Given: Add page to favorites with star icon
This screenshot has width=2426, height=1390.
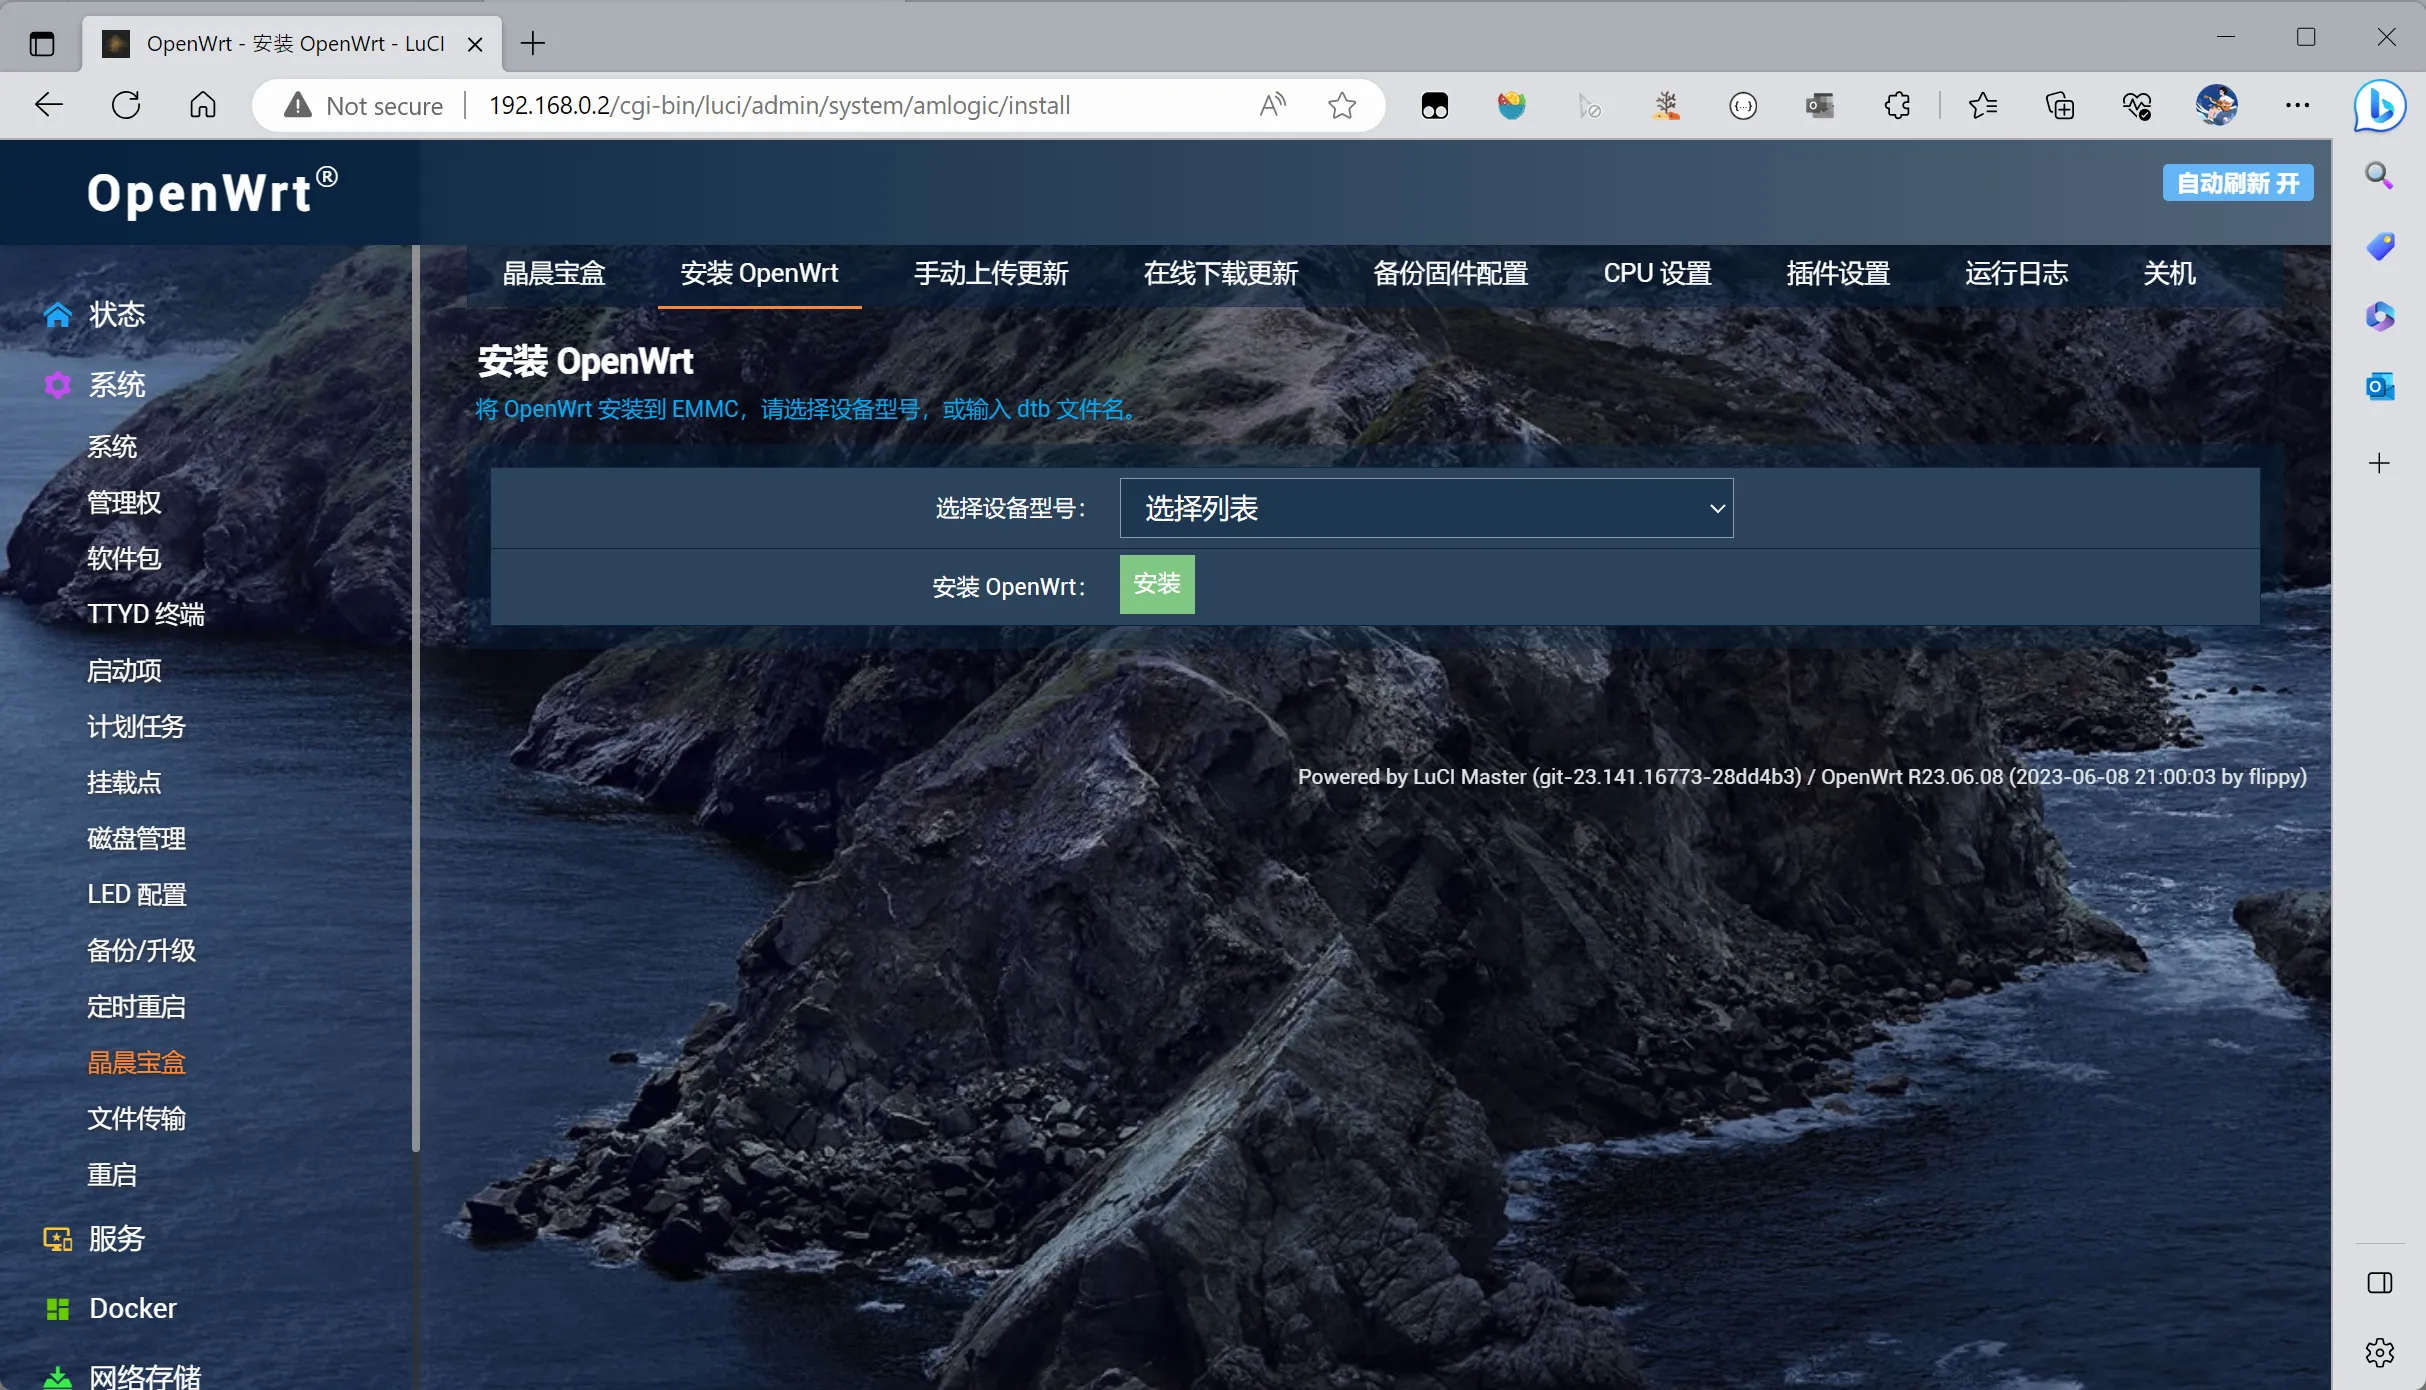Looking at the screenshot, I should click(x=1342, y=105).
